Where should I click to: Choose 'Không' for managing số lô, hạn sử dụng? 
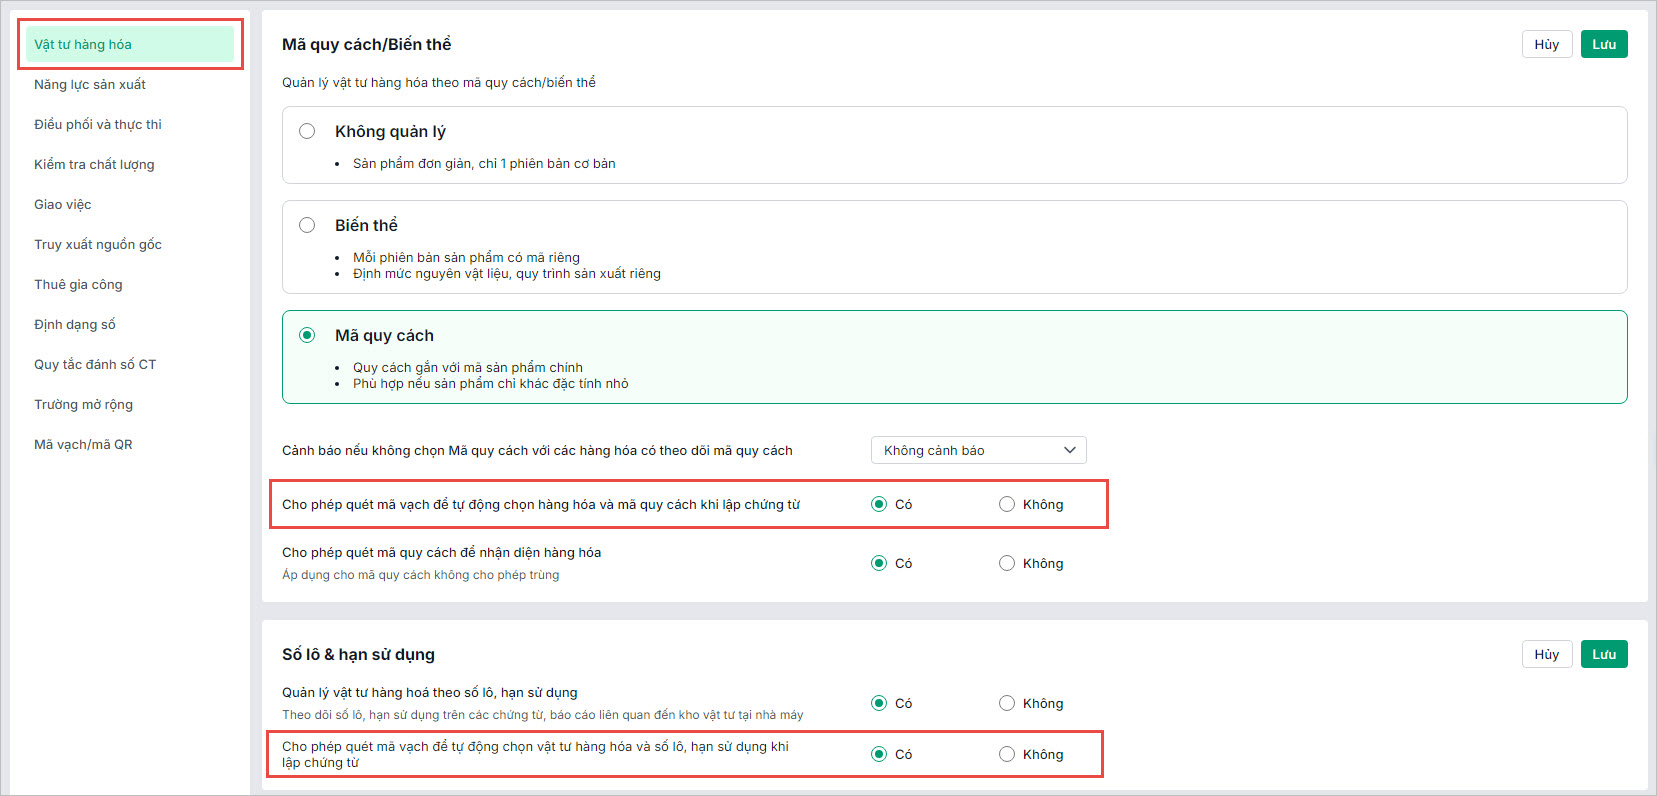click(x=1007, y=703)
